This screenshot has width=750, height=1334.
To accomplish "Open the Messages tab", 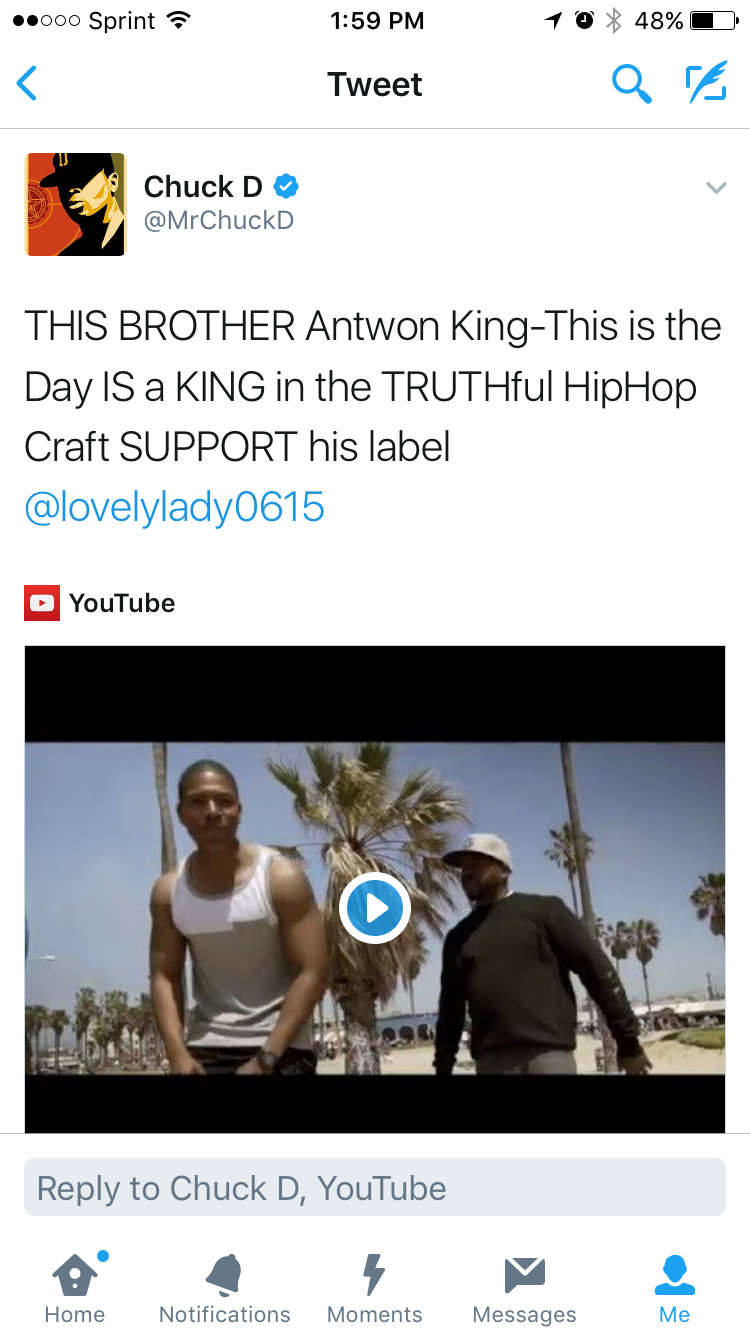I will coord(525,1289).
